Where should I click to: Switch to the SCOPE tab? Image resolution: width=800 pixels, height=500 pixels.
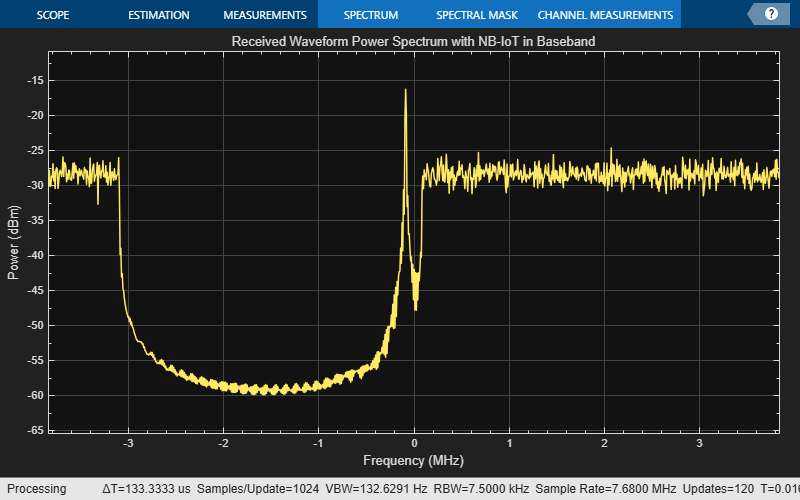pyautogui.click(x=53, y=15)
